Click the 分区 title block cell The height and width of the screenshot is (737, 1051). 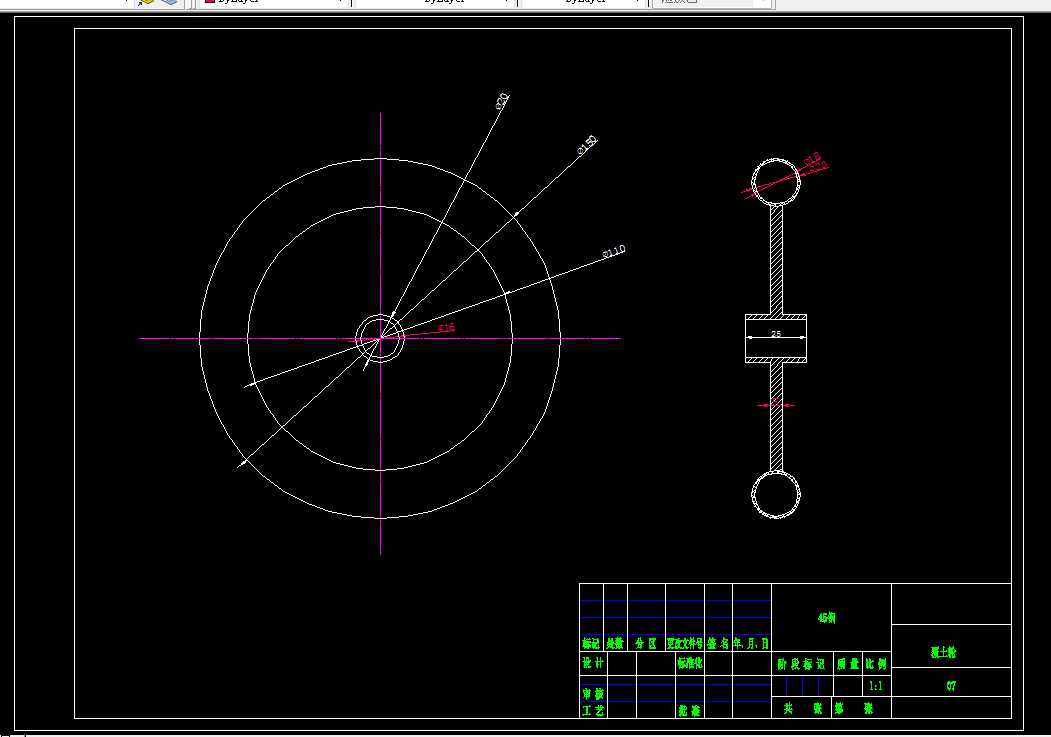click(645, 643)
